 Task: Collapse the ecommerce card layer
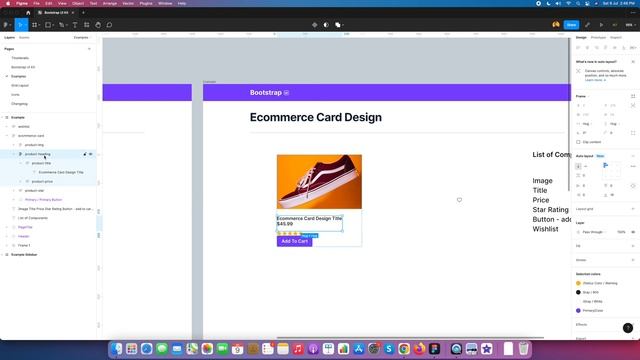tap(7, 136)
